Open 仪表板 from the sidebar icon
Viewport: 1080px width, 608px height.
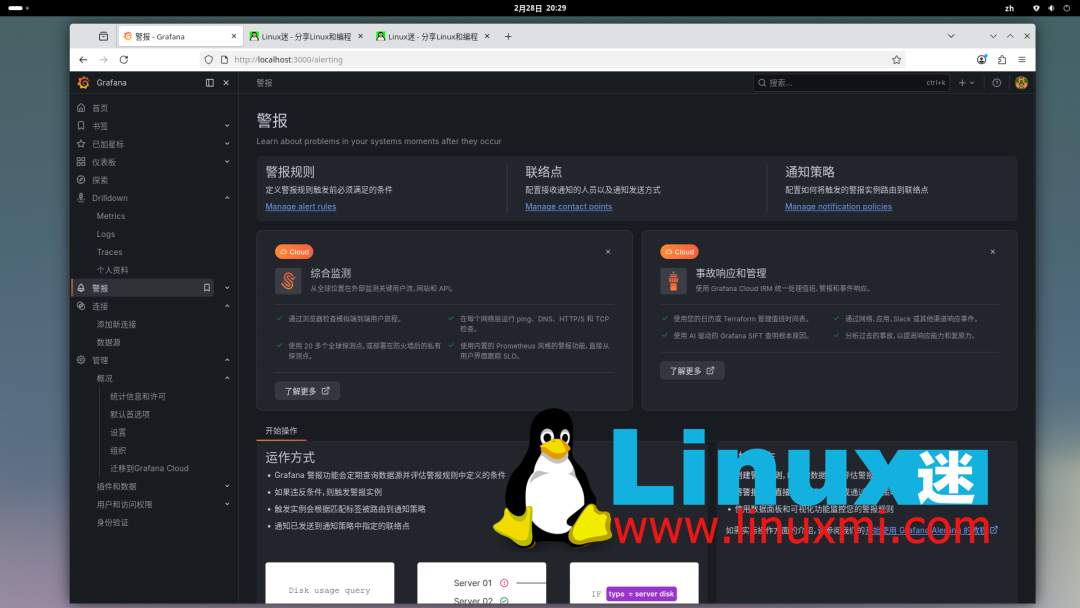[x=79, y=161]
